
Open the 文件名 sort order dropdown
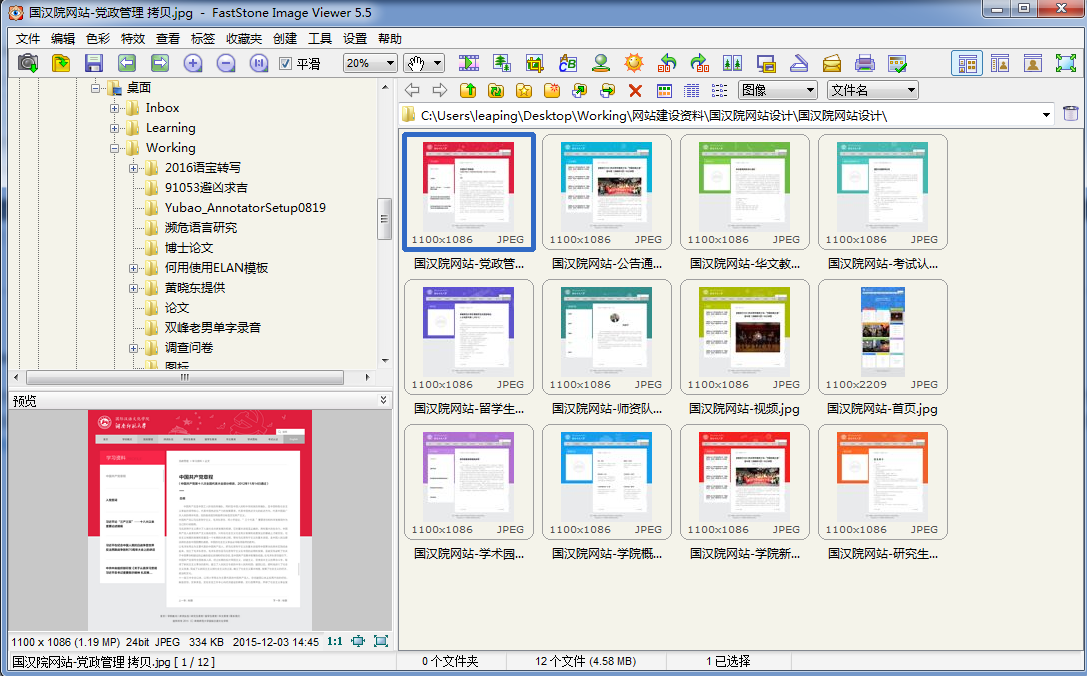(x=872, y=90)
